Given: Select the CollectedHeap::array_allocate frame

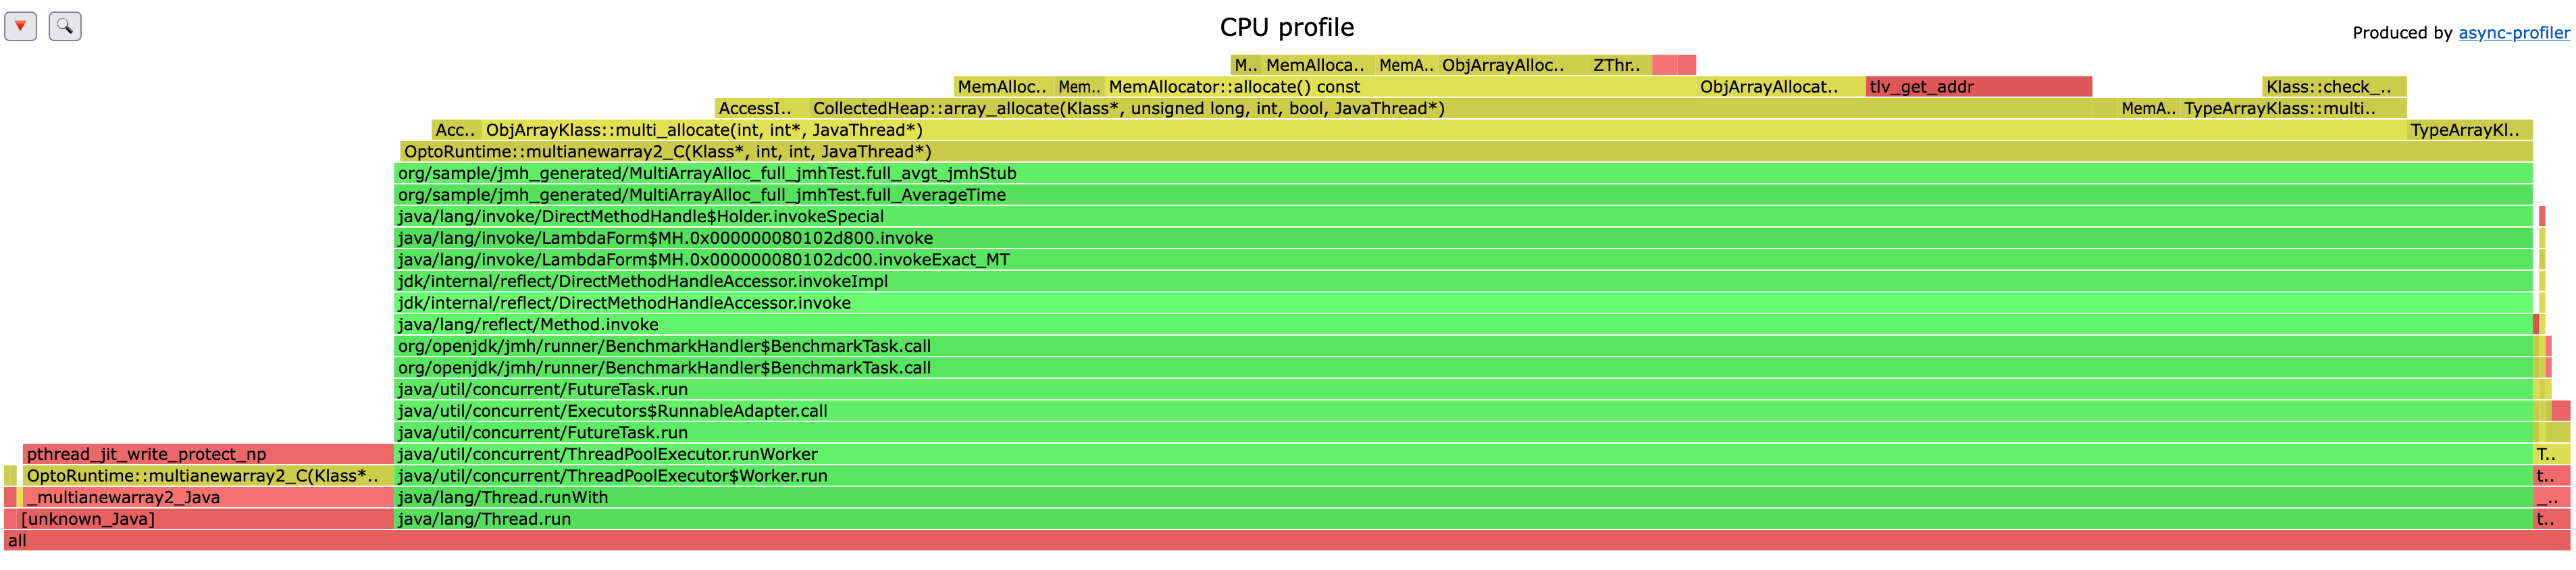Looking at the screenshot, I should tap(1450, 109).
